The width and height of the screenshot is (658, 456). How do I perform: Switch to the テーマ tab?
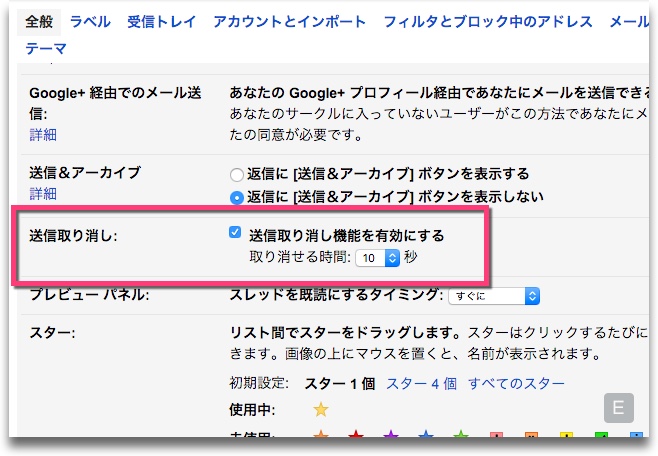(46, 49)
